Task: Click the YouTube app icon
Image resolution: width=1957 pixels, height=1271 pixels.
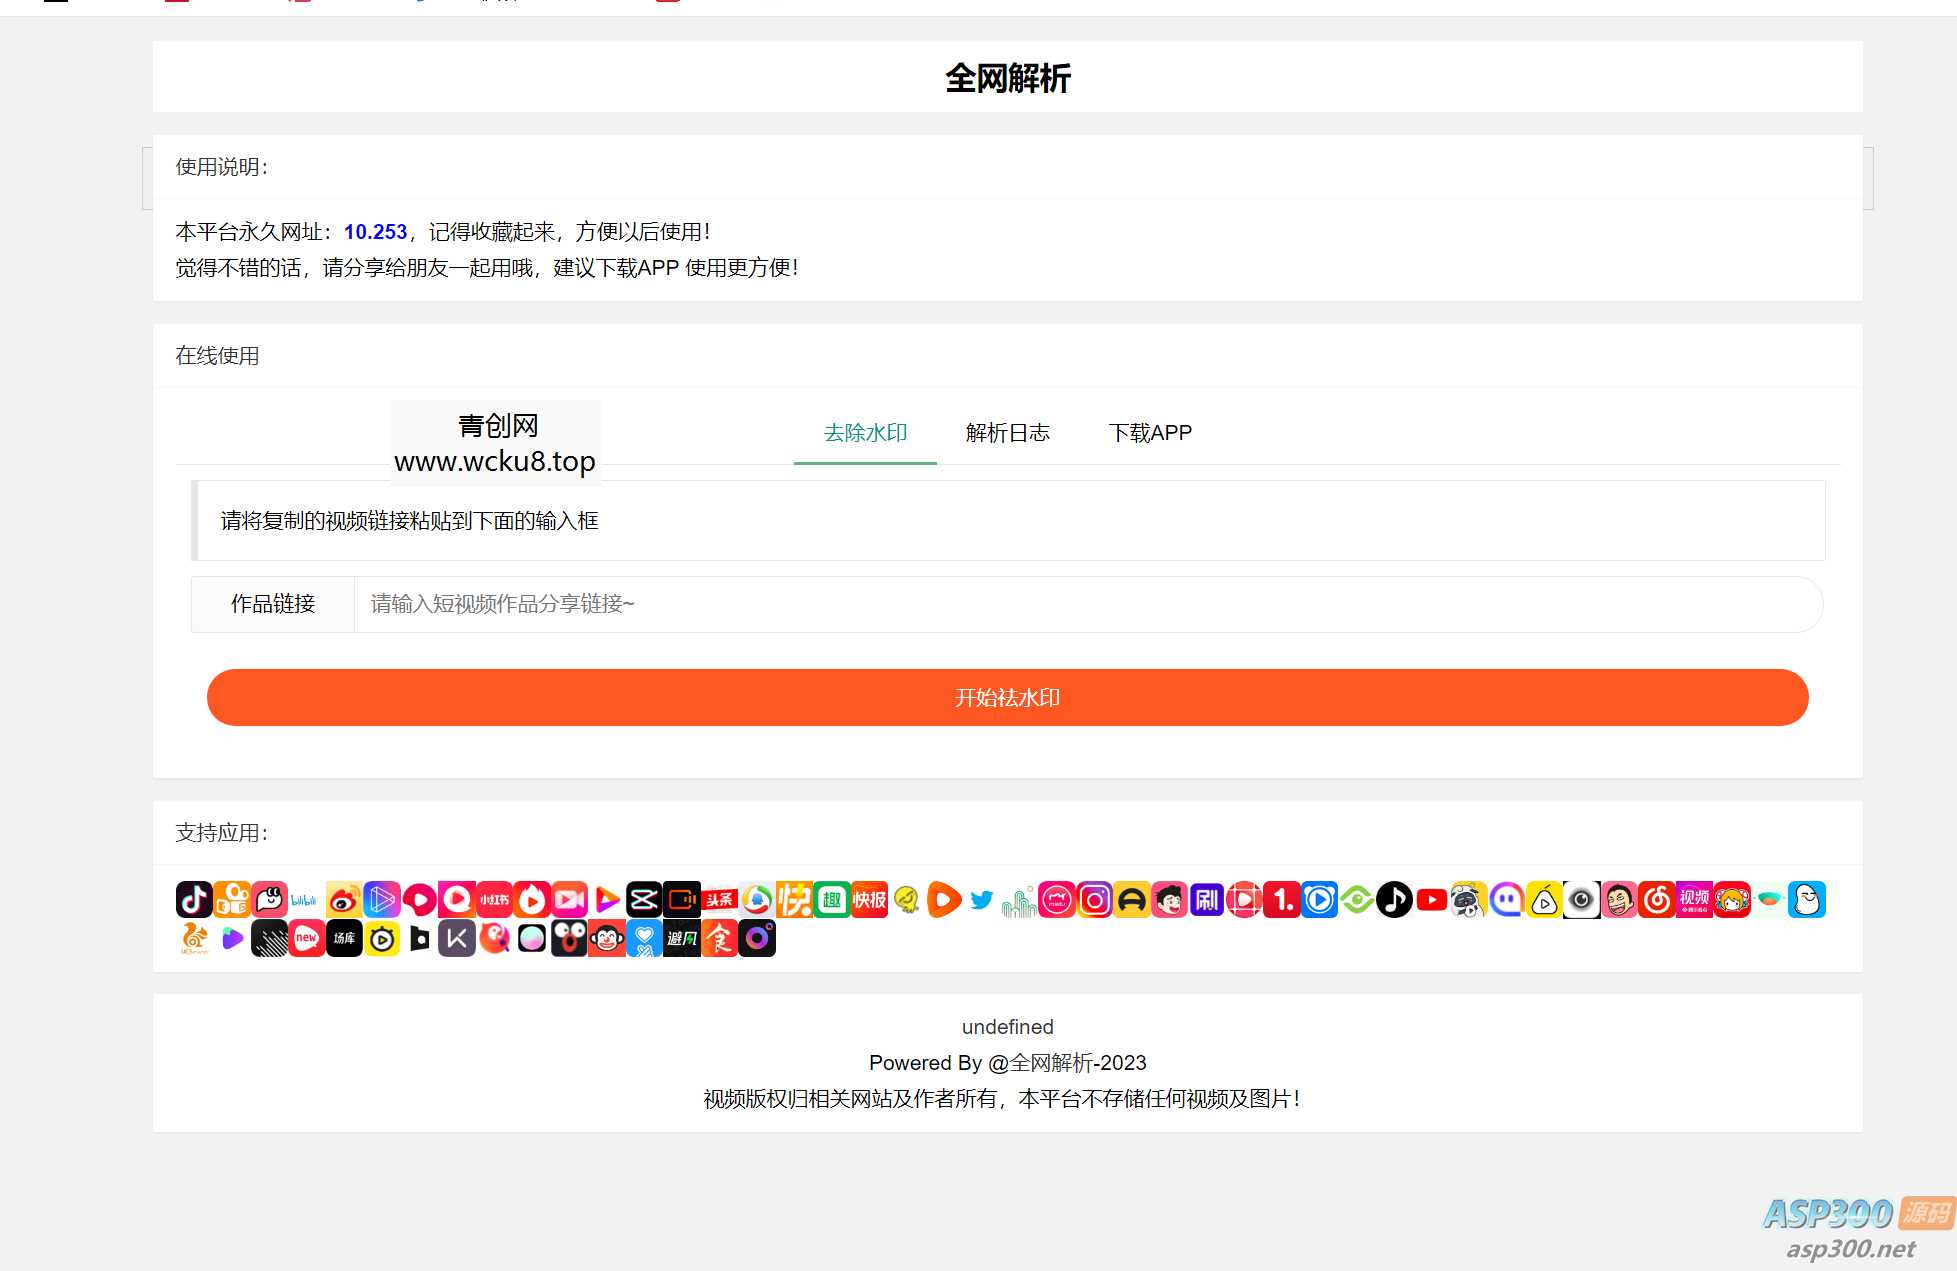Action: [1432, 899]
